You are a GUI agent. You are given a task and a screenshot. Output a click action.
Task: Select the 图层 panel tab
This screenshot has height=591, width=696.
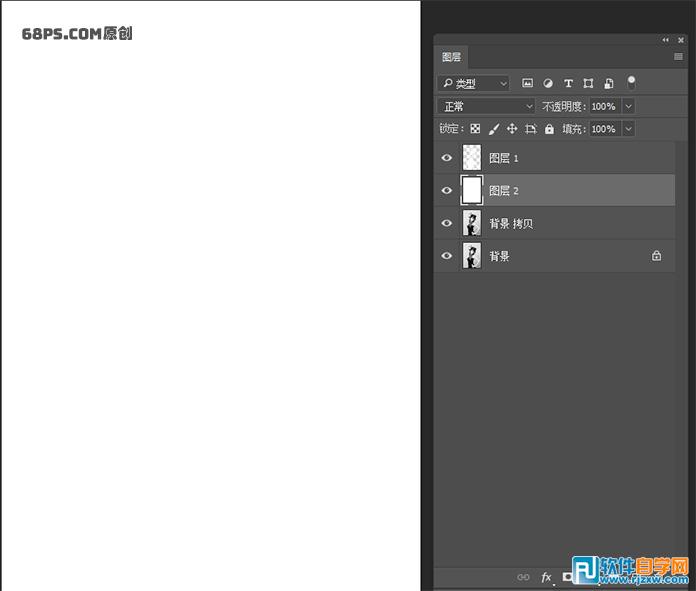coord(451,57)
